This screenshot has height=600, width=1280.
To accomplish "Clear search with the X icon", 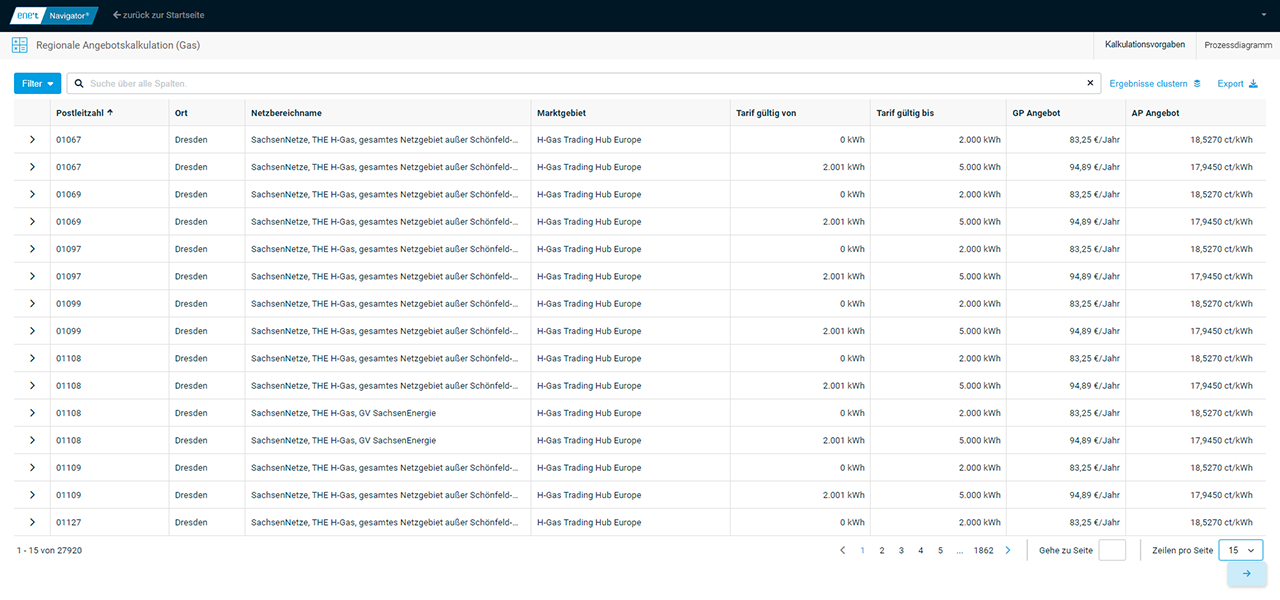I will pos(1090,83).
